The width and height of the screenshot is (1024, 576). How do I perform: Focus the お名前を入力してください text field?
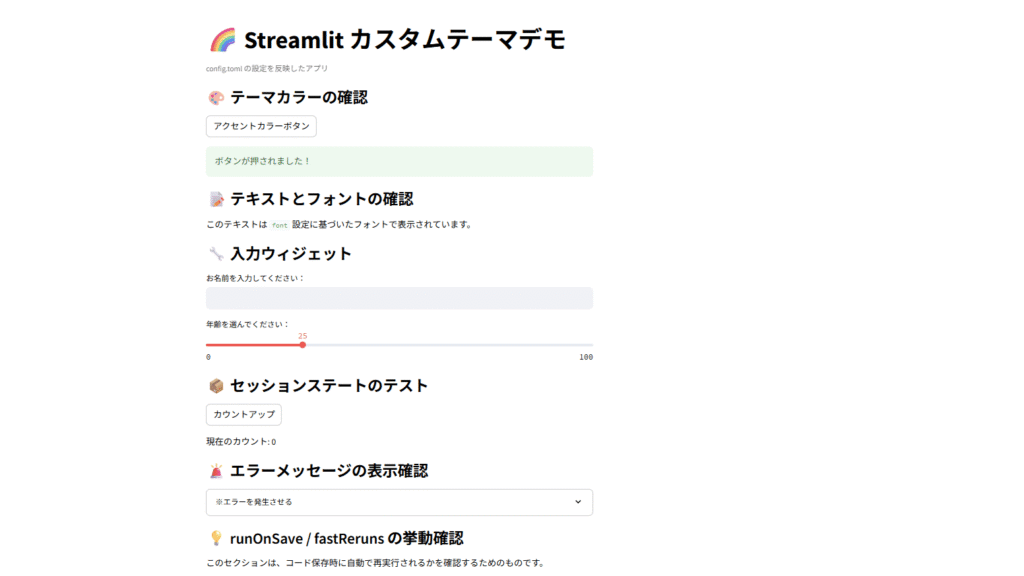(399, 298)
